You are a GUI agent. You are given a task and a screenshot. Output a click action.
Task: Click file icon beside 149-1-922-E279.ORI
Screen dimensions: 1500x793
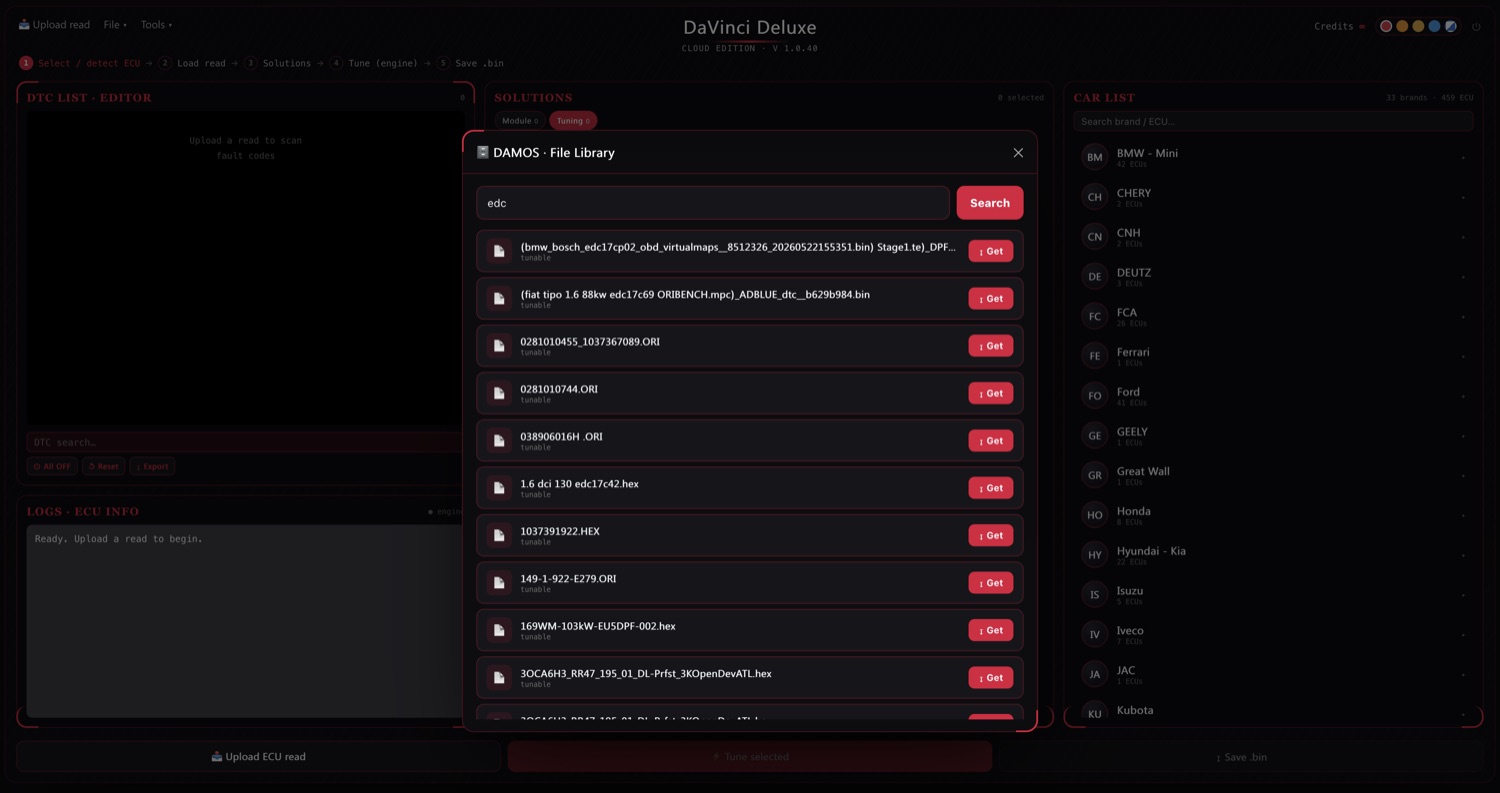click(499, 583)
